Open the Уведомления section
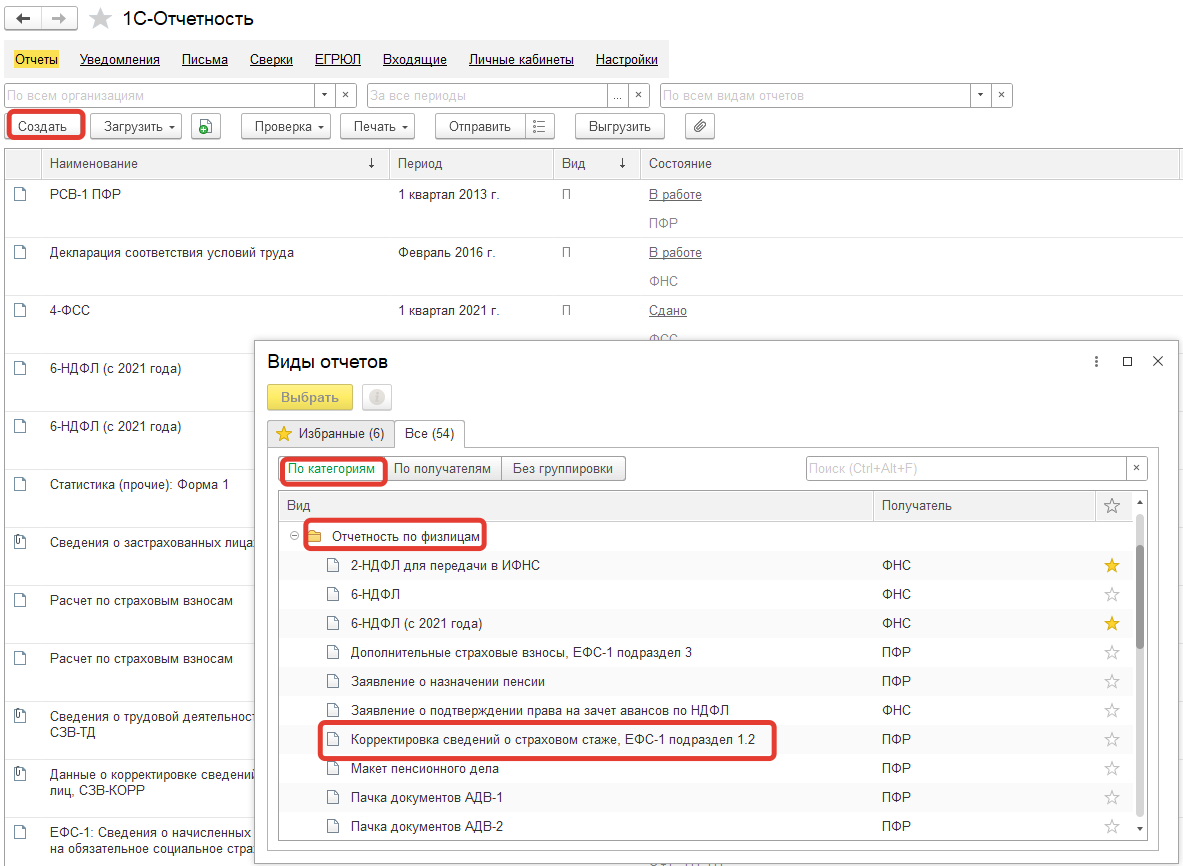This screenshot has height=866, width=1183. pyautogui.click(x=120, y=60)
